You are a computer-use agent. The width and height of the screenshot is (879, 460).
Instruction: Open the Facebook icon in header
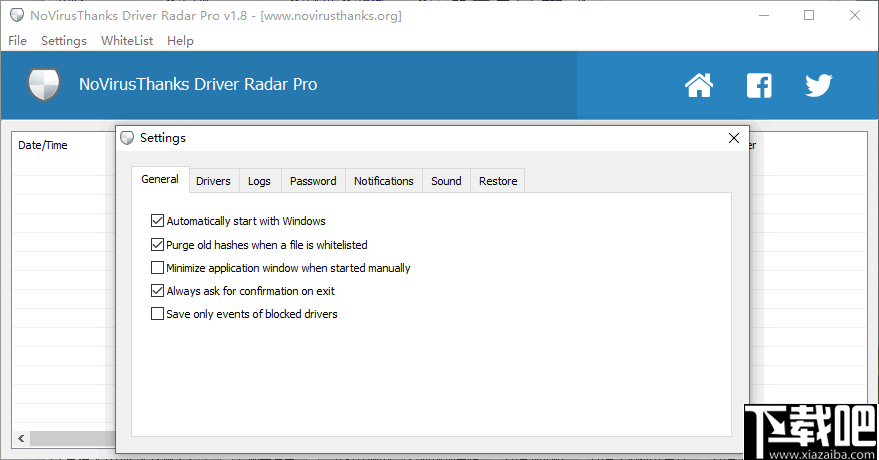[x=759, y=85]
